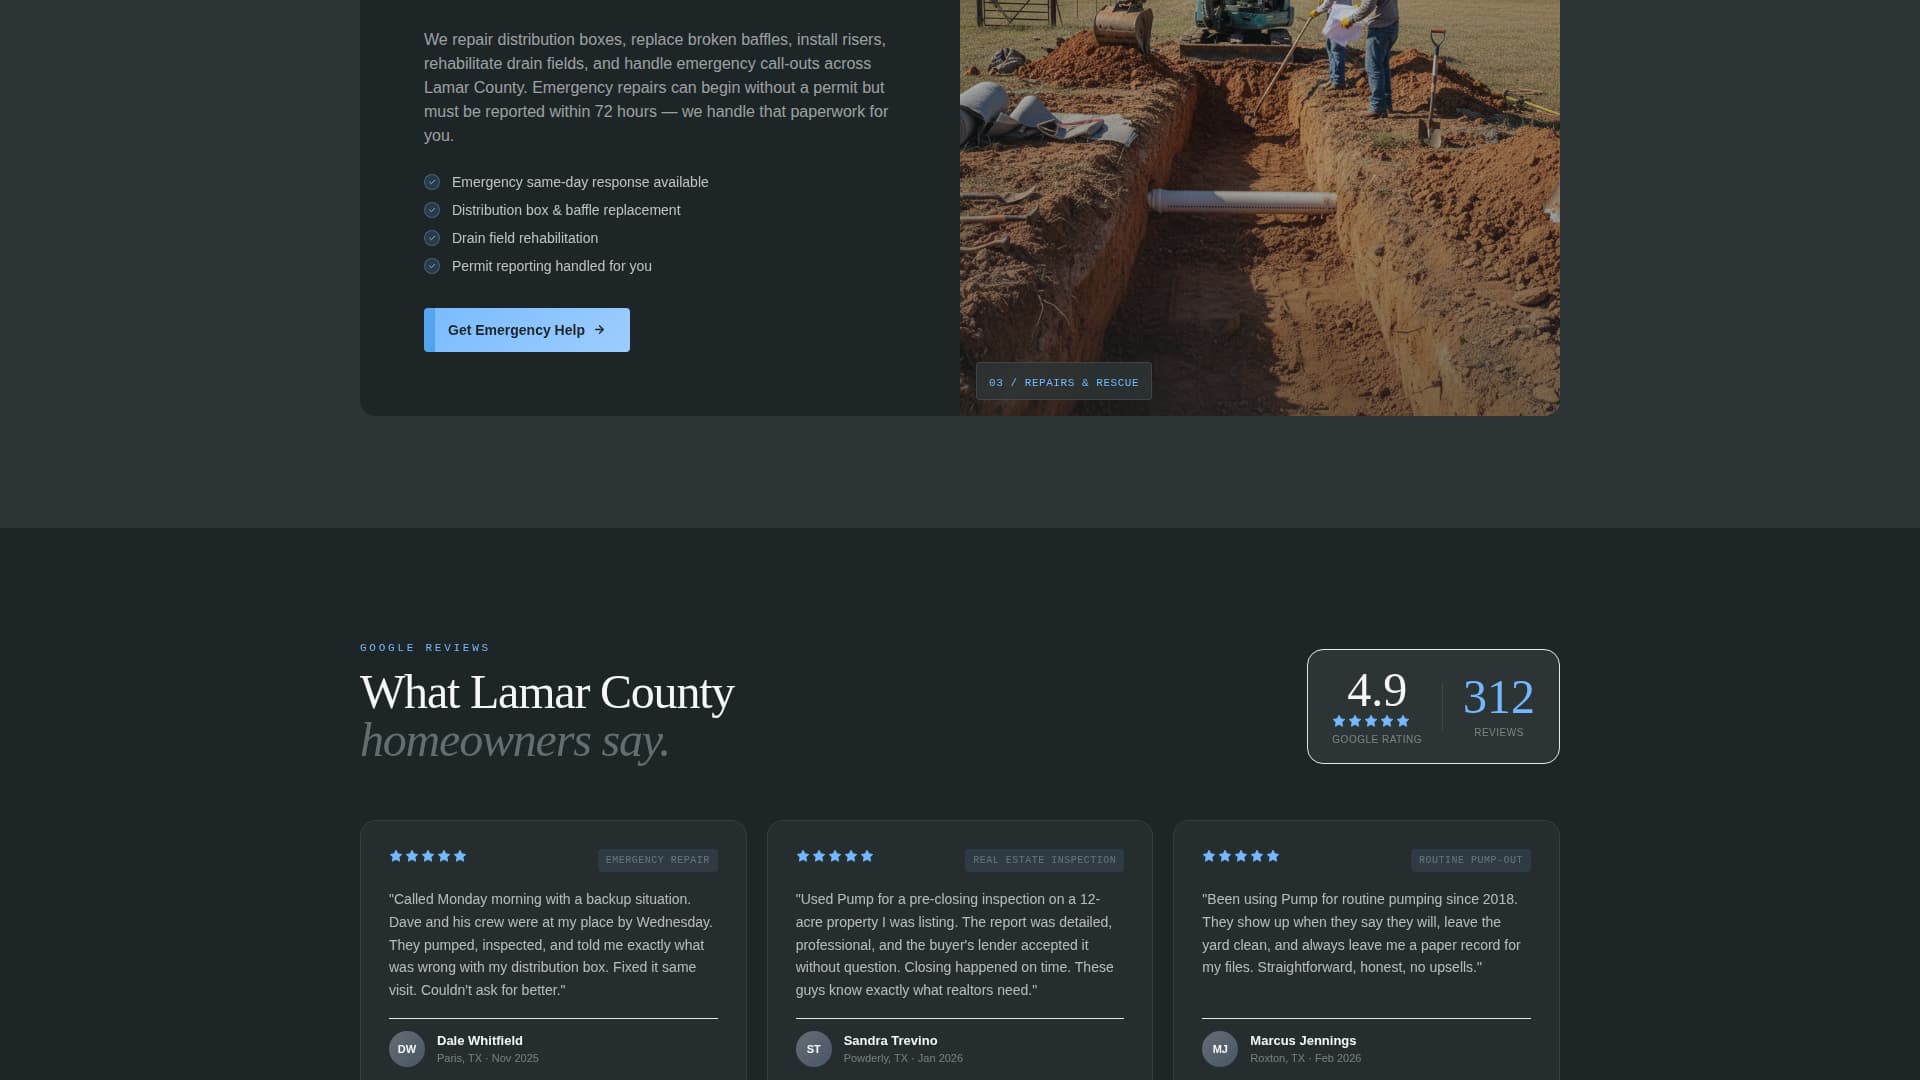Click check icon beside Emergency same-day response

[x=432, y=182]
